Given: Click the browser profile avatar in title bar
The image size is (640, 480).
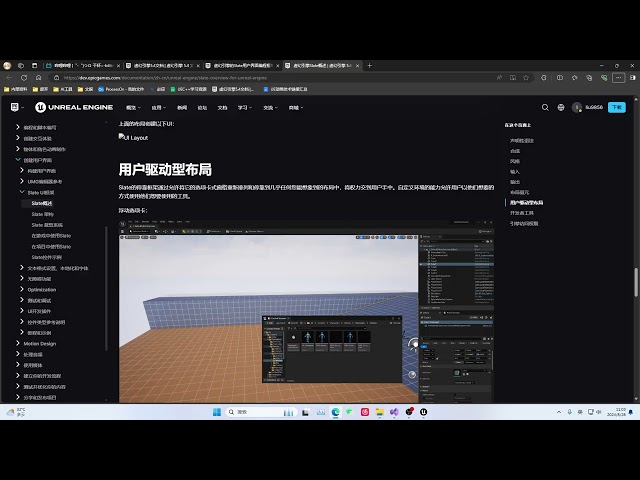Looking at the screenshot, I should (x=7, y=65).
